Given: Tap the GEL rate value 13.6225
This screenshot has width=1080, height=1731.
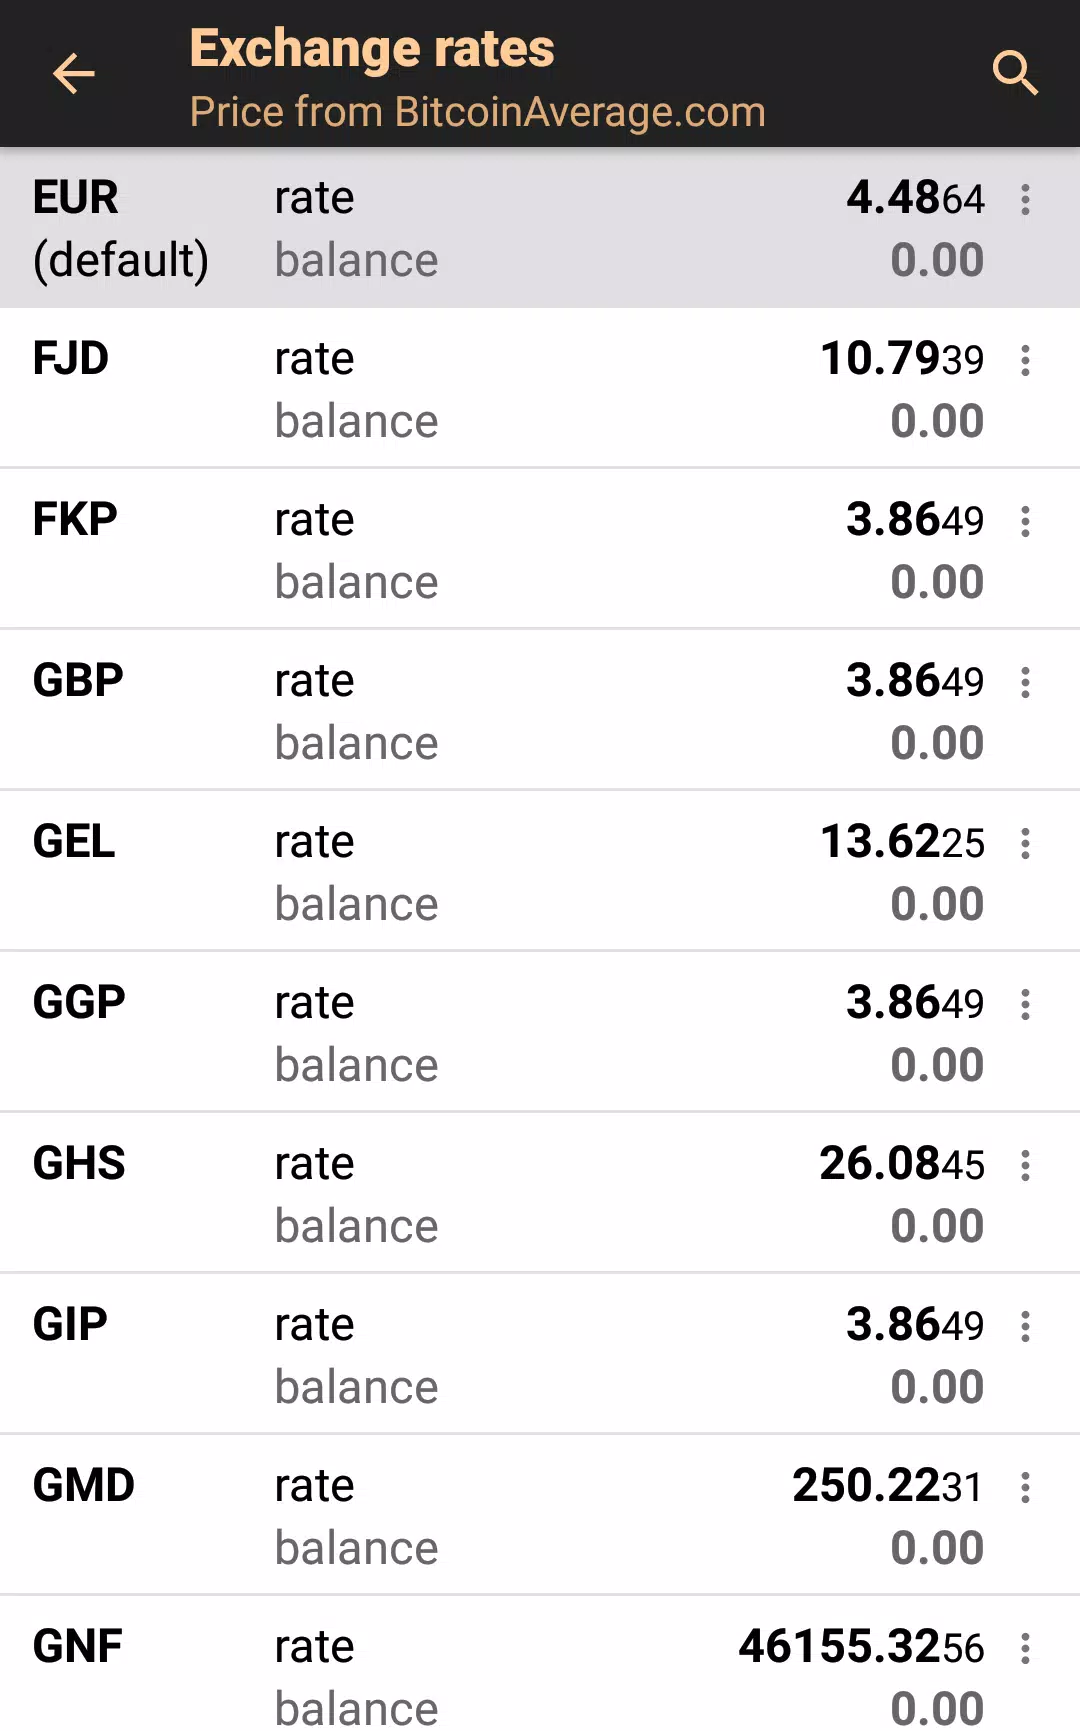Looking at the screenshot, I should (x=902, y=842).
